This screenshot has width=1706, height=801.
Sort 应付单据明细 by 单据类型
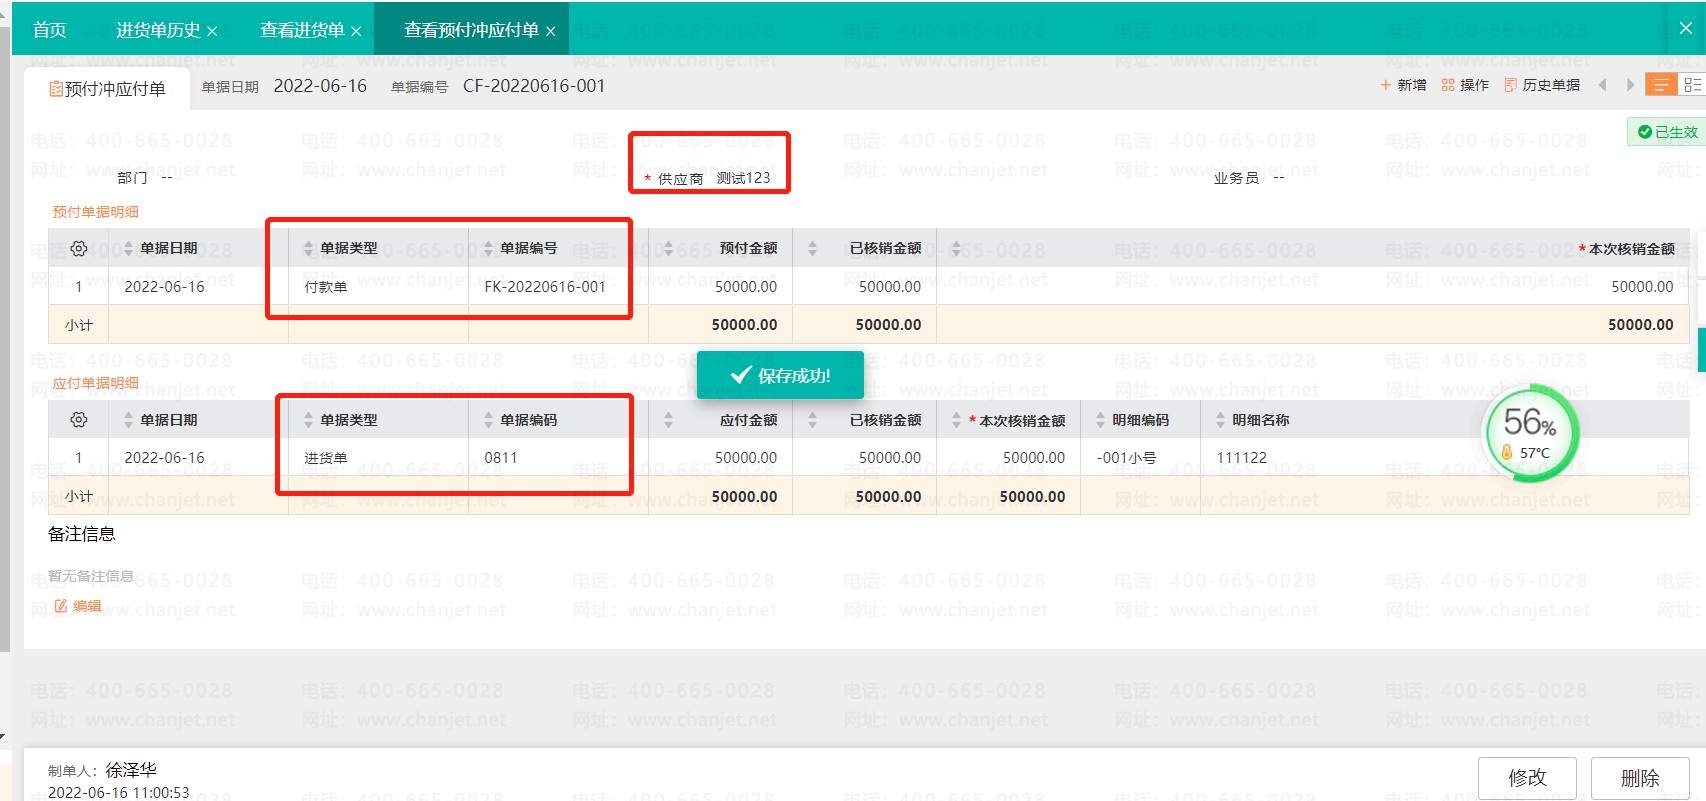click(308, 420)
